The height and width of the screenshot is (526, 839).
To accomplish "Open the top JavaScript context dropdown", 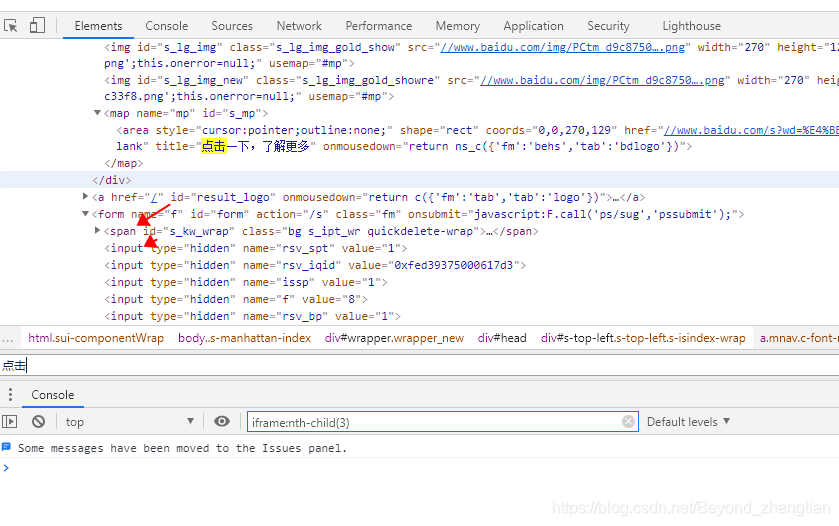I will click(129, 422).
